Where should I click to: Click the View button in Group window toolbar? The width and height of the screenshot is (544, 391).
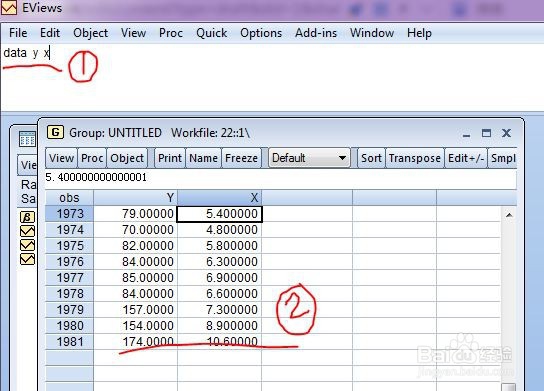point(61,158)
